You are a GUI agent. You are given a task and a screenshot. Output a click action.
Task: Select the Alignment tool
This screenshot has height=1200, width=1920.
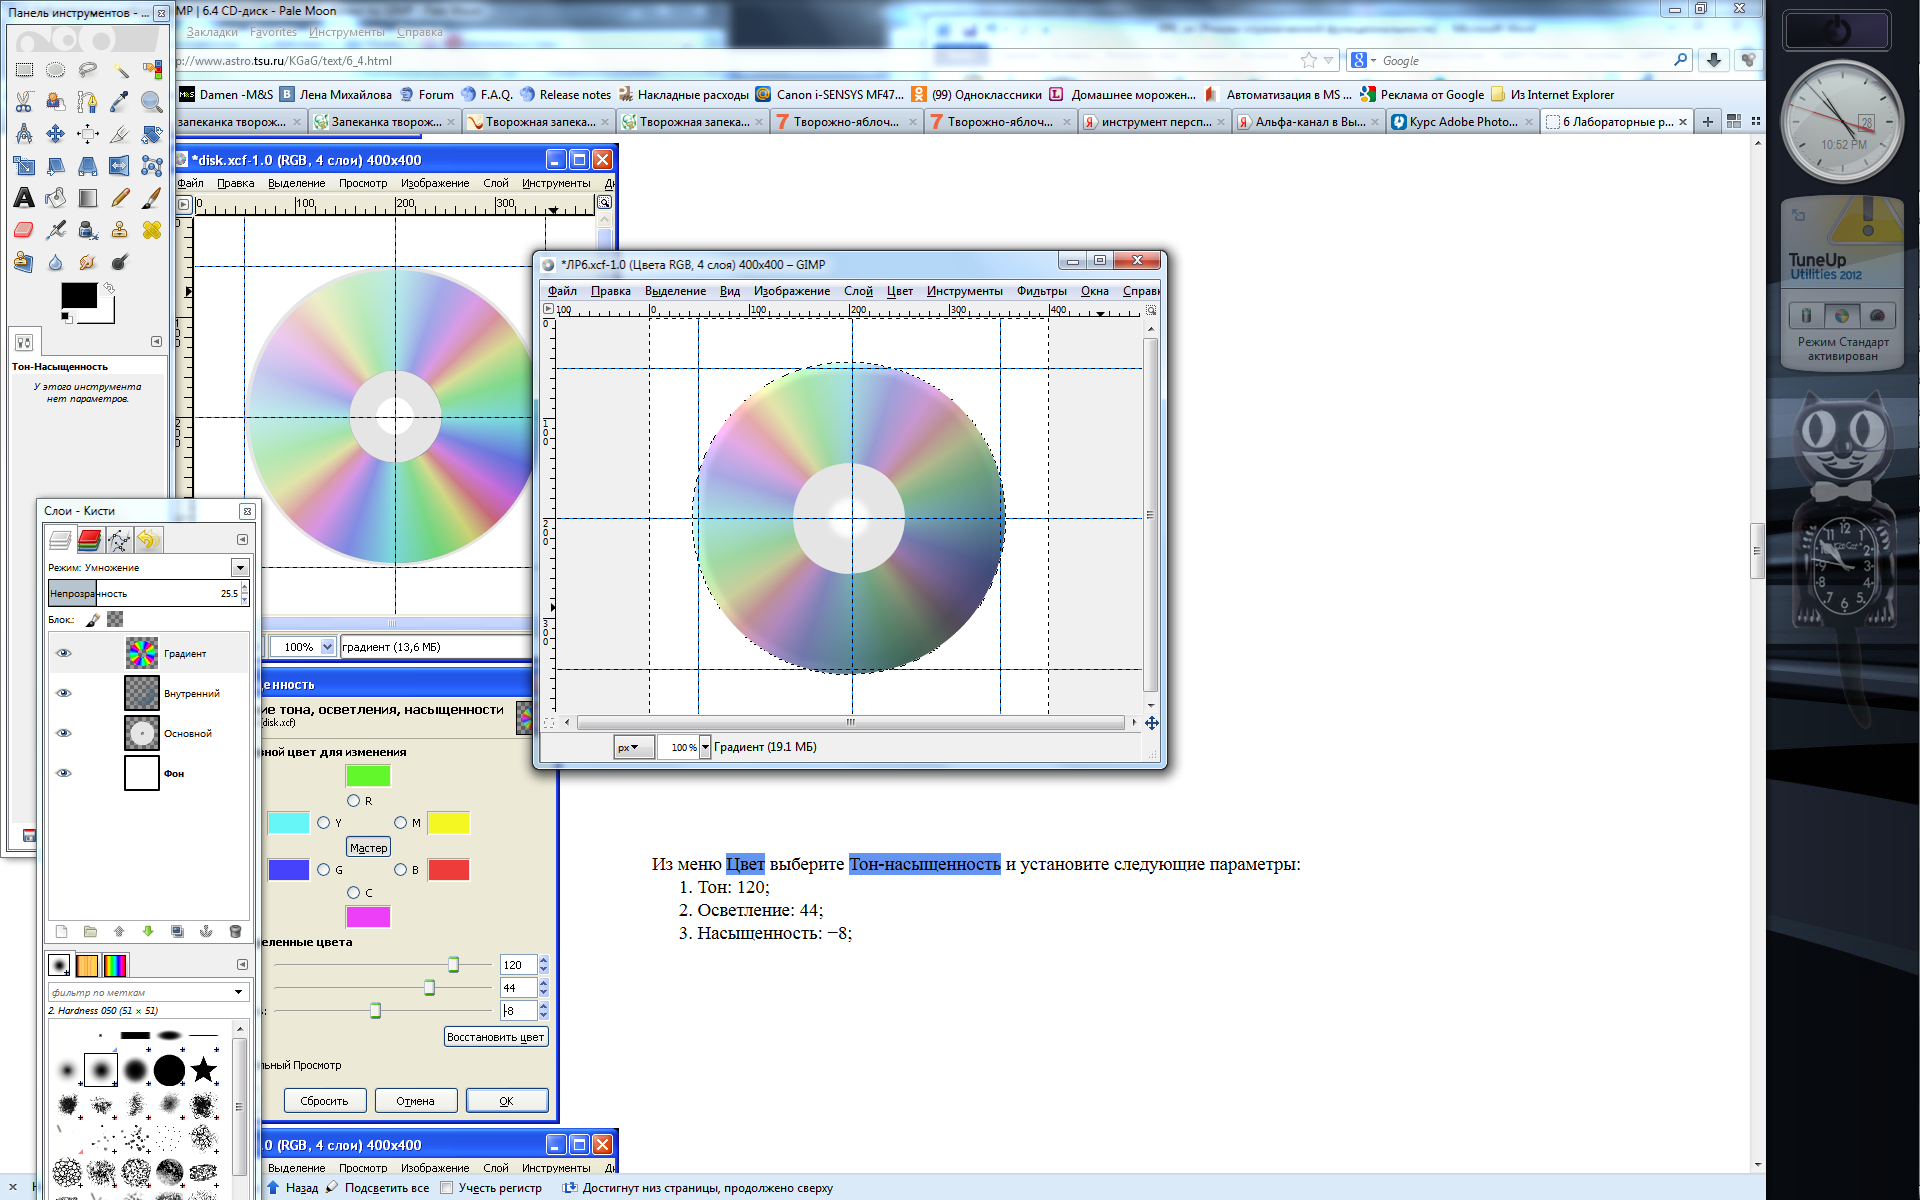[x=88, y=134]
